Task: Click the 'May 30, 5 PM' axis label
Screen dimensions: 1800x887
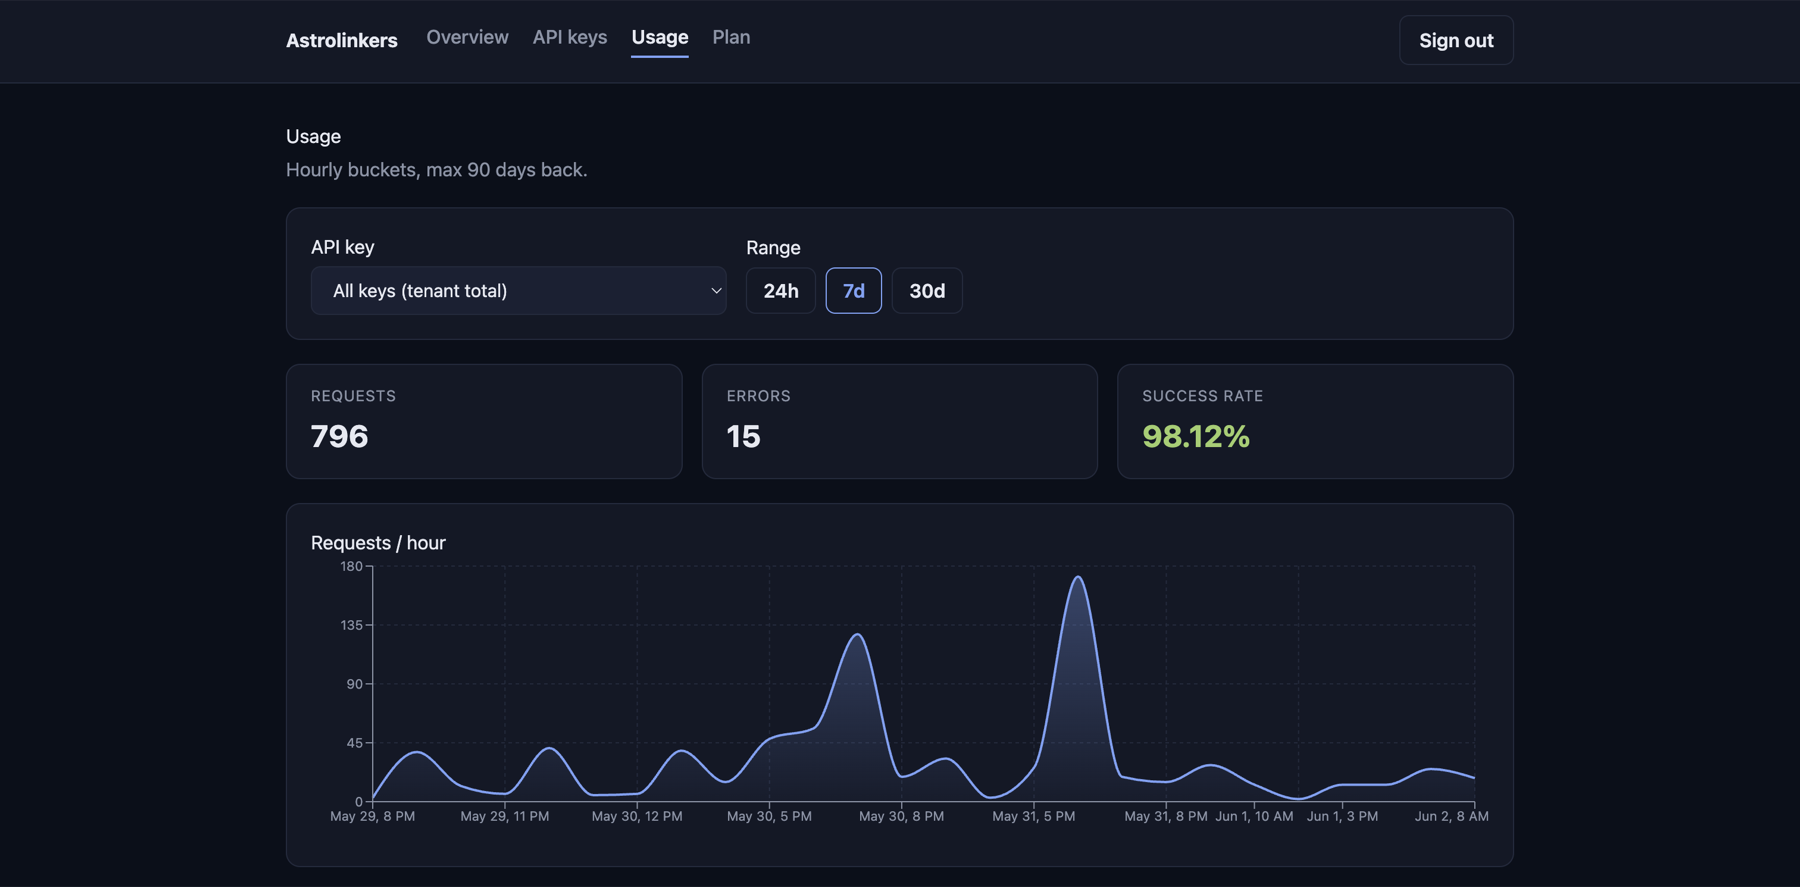Action: [769, 816]
